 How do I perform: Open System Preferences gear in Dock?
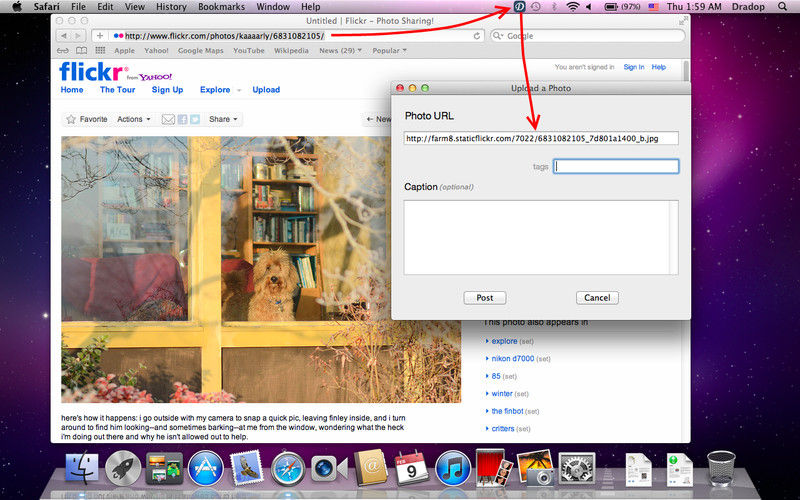(x=577, y=468)
